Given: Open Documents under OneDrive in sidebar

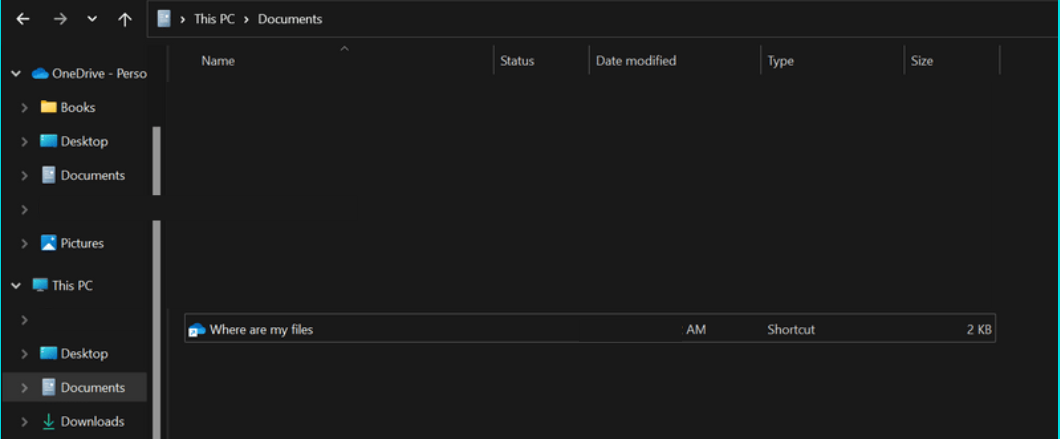Looking at the screenshot, I should 93,175.
